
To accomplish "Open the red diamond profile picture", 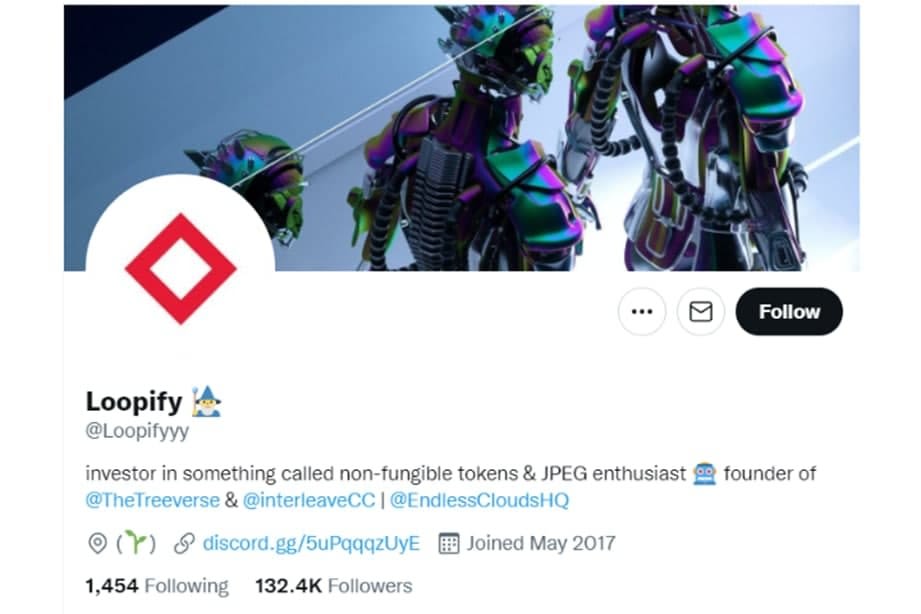I will pyautogui.click(x=180, y=269).
